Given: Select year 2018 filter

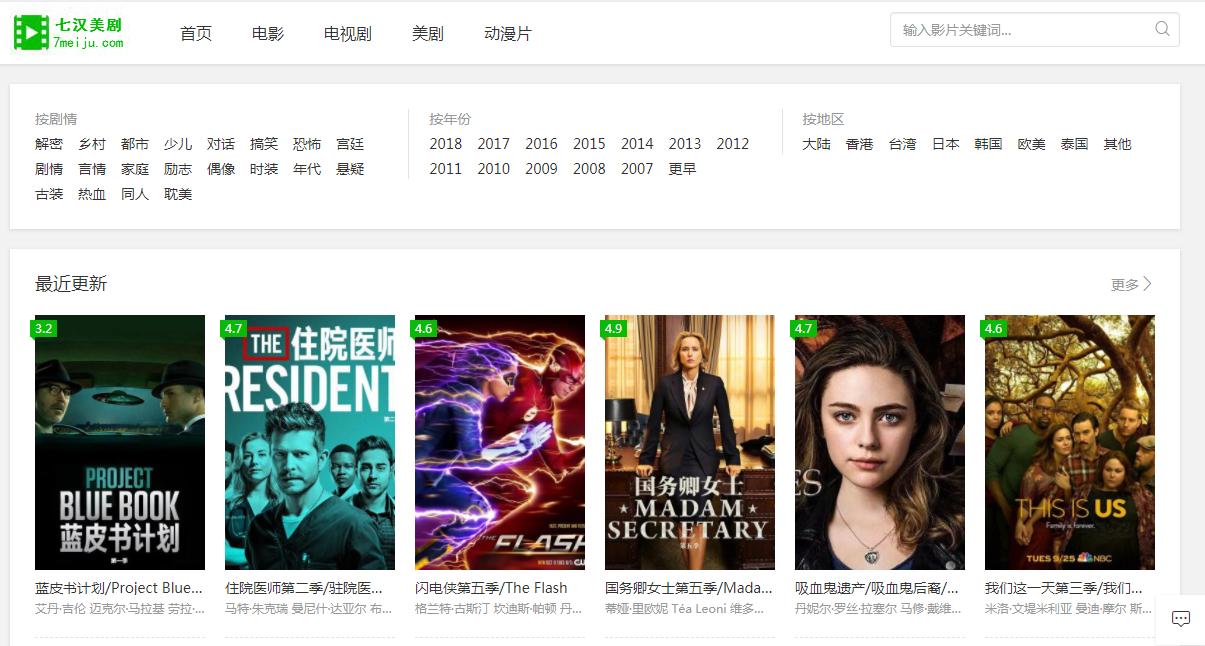Looking at the screenshot, I should click(446, 144).
